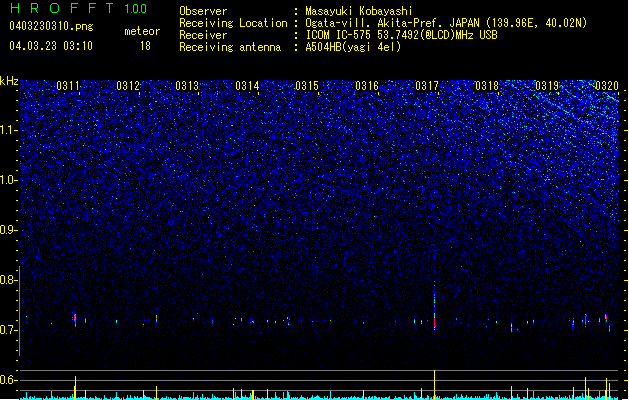This screenshot has width=629, height=400.
Task: Click the meteor count value 18
Action: pos(145,46)
